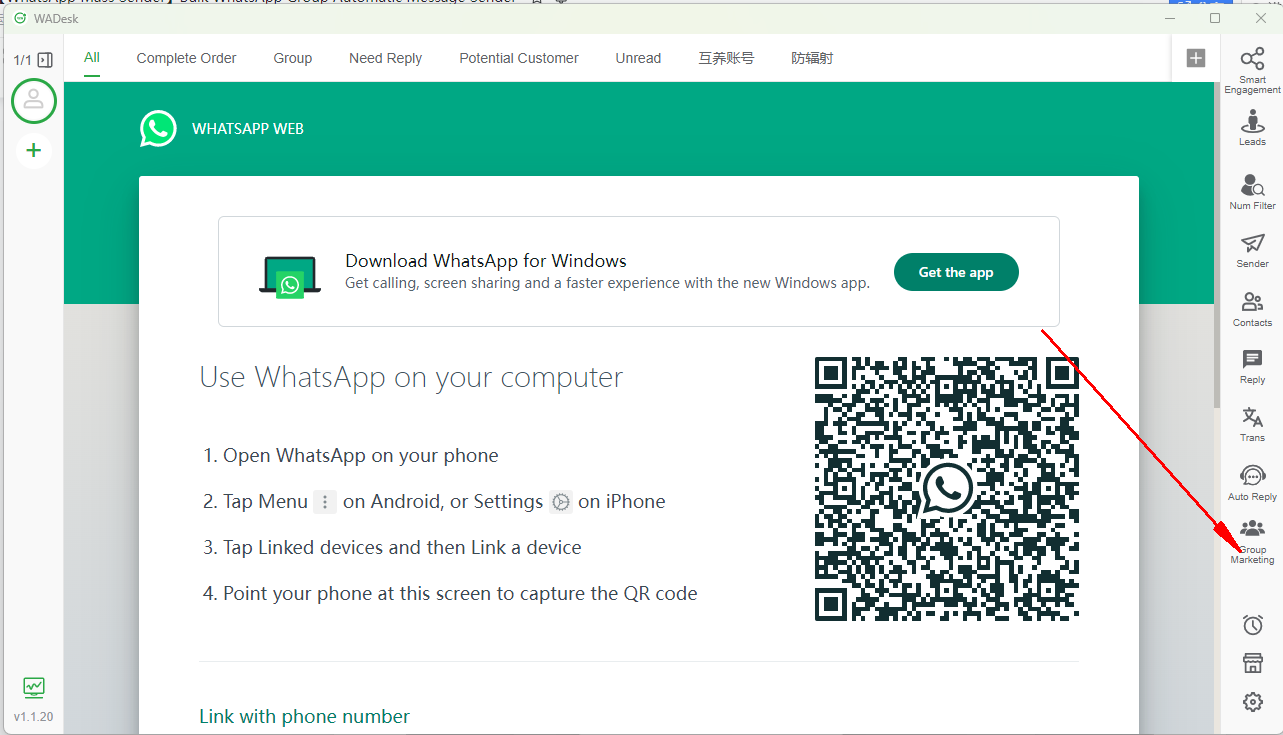Click the plus icon beside the tabs

[x=1195, y=58]
